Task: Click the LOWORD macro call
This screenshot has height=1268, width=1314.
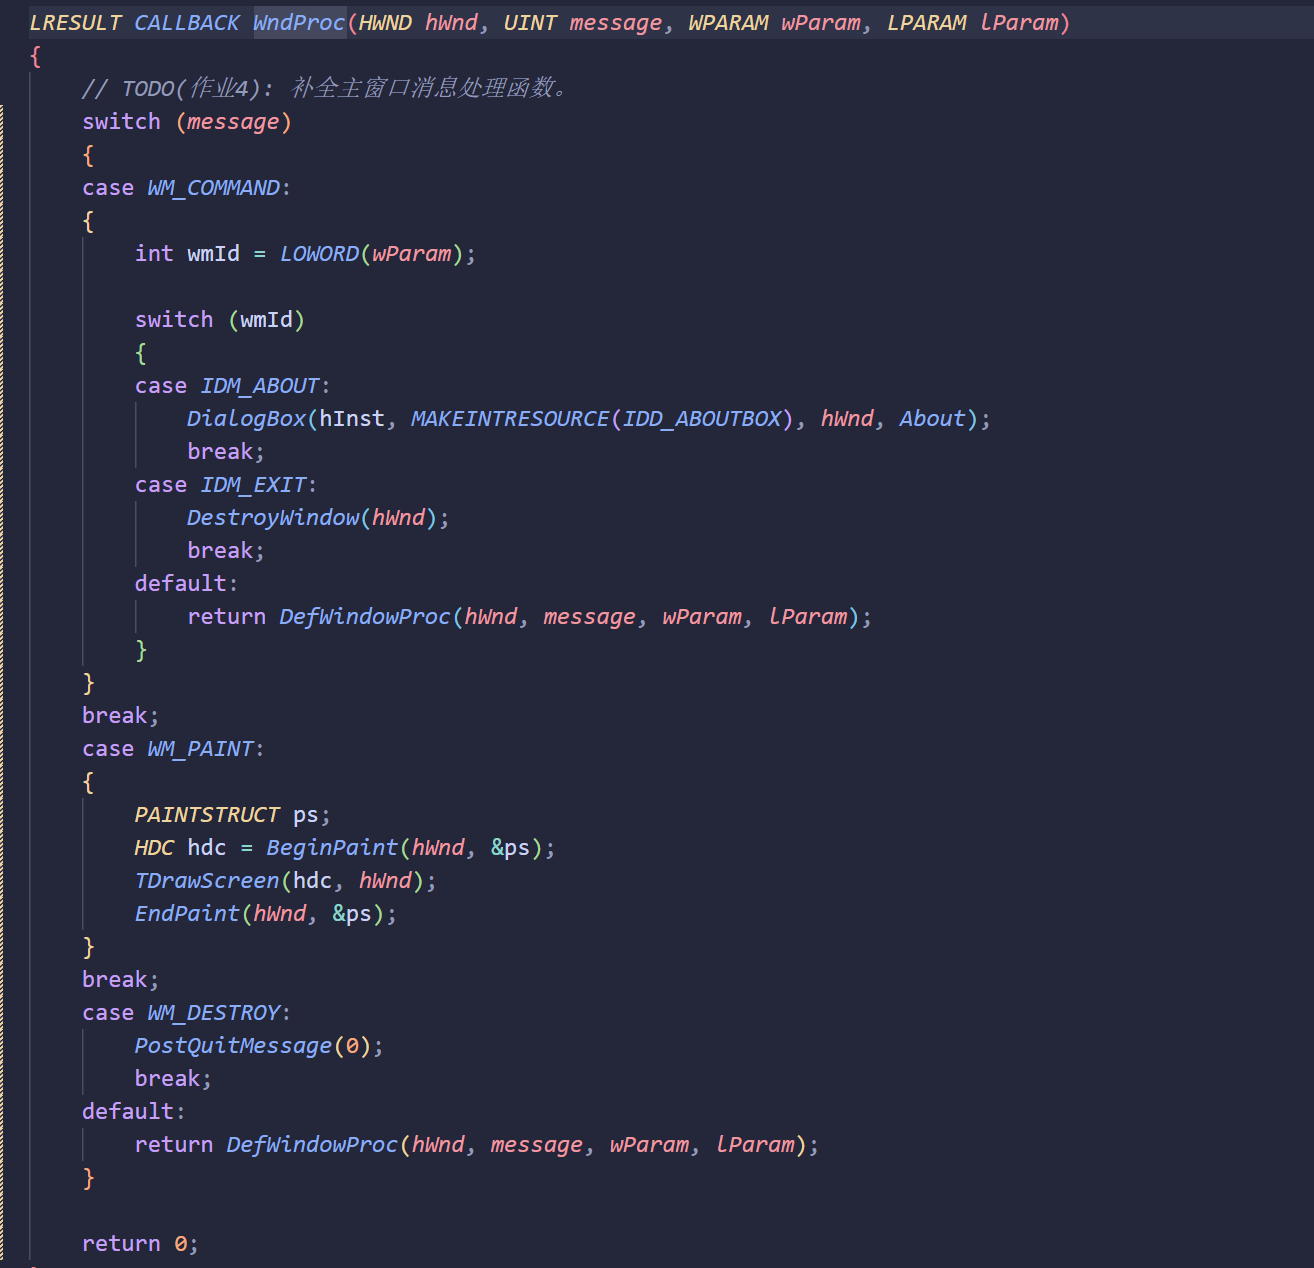Action: click(x=318, y=254)
